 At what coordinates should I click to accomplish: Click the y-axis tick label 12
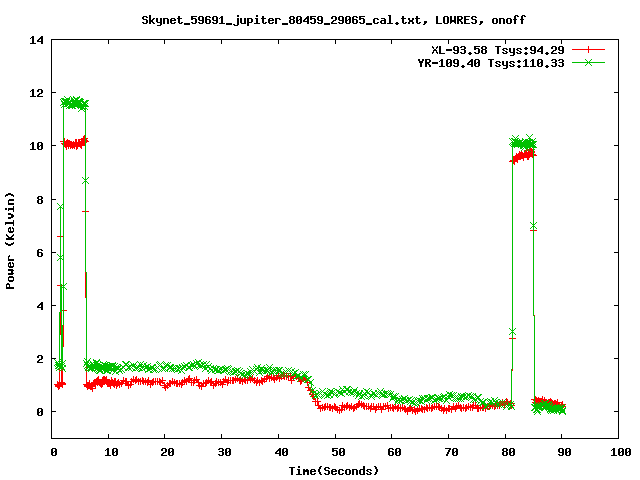[36, 93]
